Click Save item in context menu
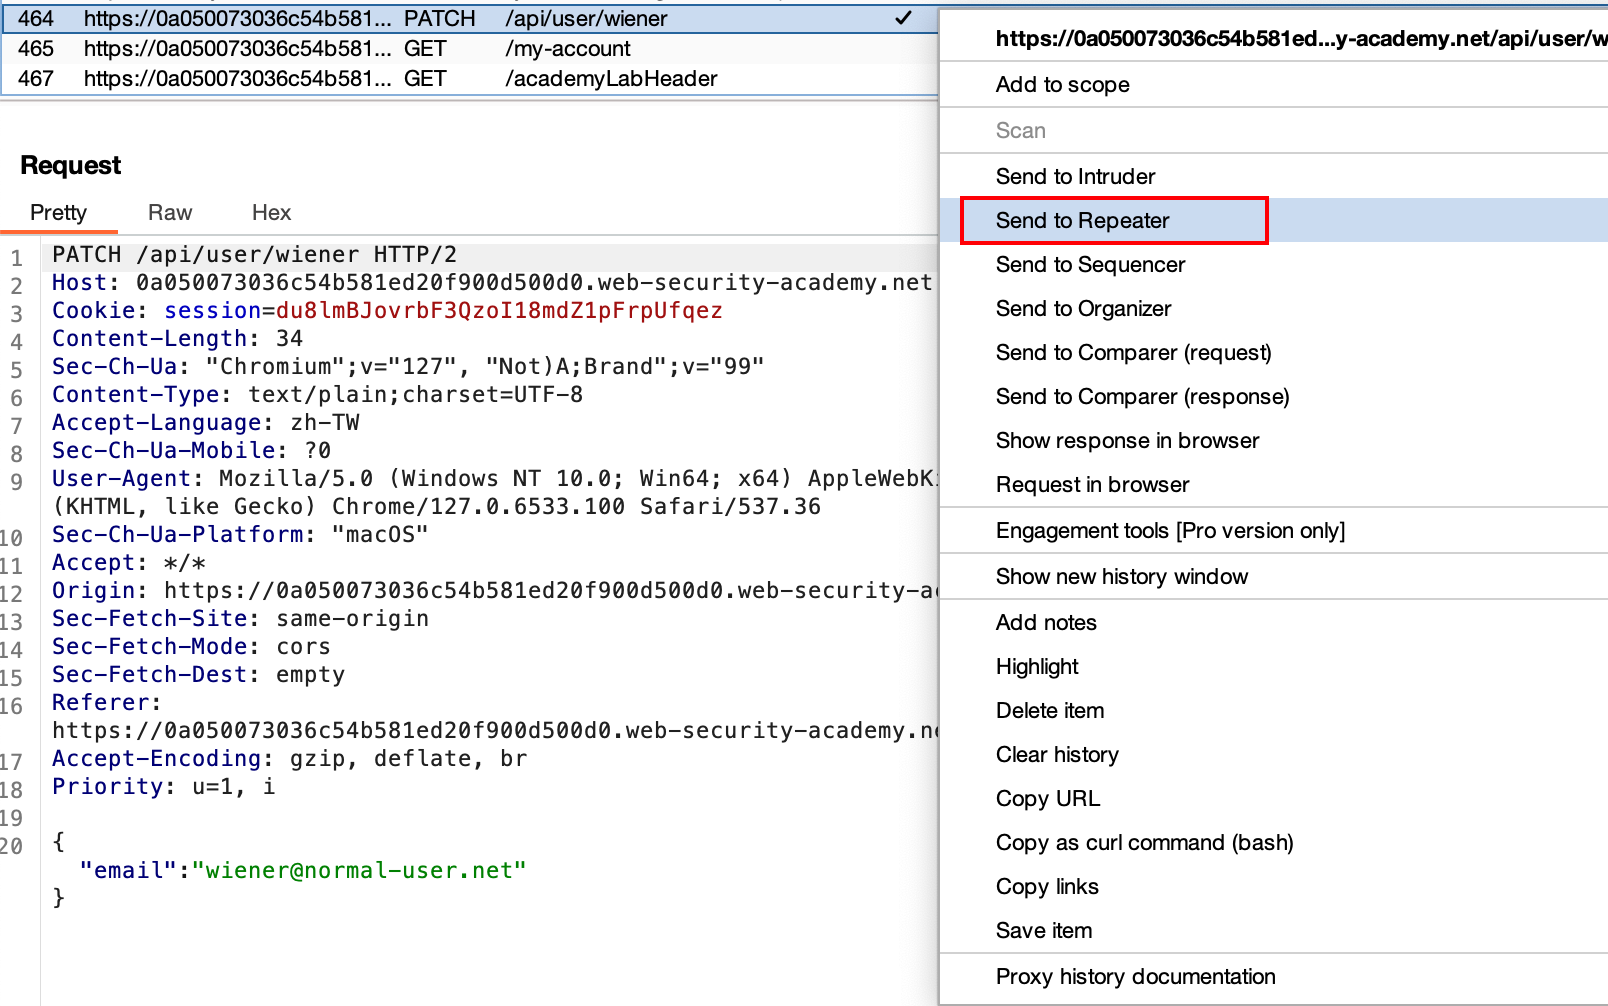The height and width of the screenshot is (1006, 1608). point(1274,930)
